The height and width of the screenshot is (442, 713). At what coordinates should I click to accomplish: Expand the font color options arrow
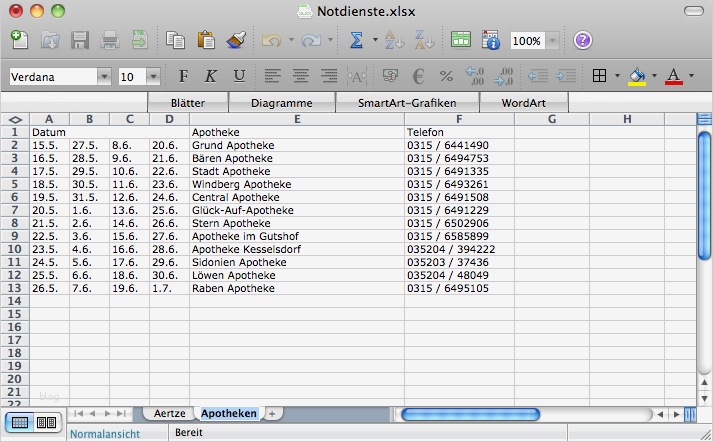tap(691, 75)
